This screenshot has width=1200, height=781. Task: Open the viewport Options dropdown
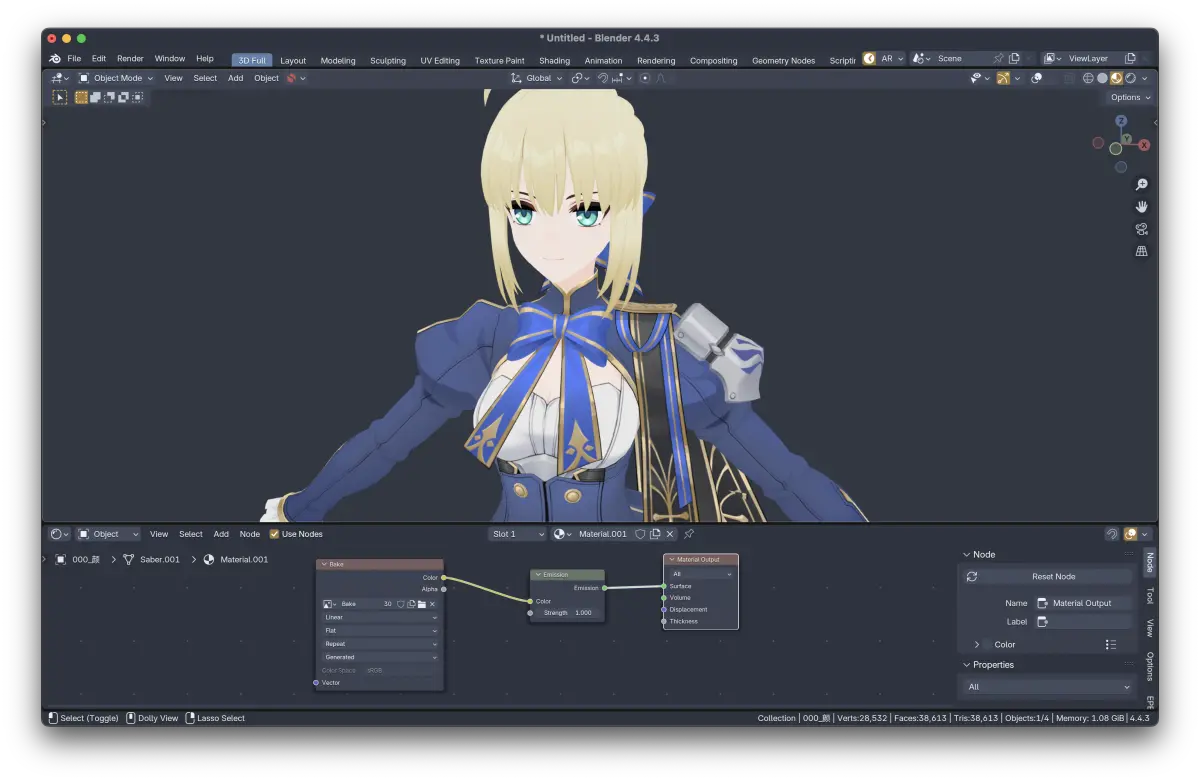(1130, 97)
